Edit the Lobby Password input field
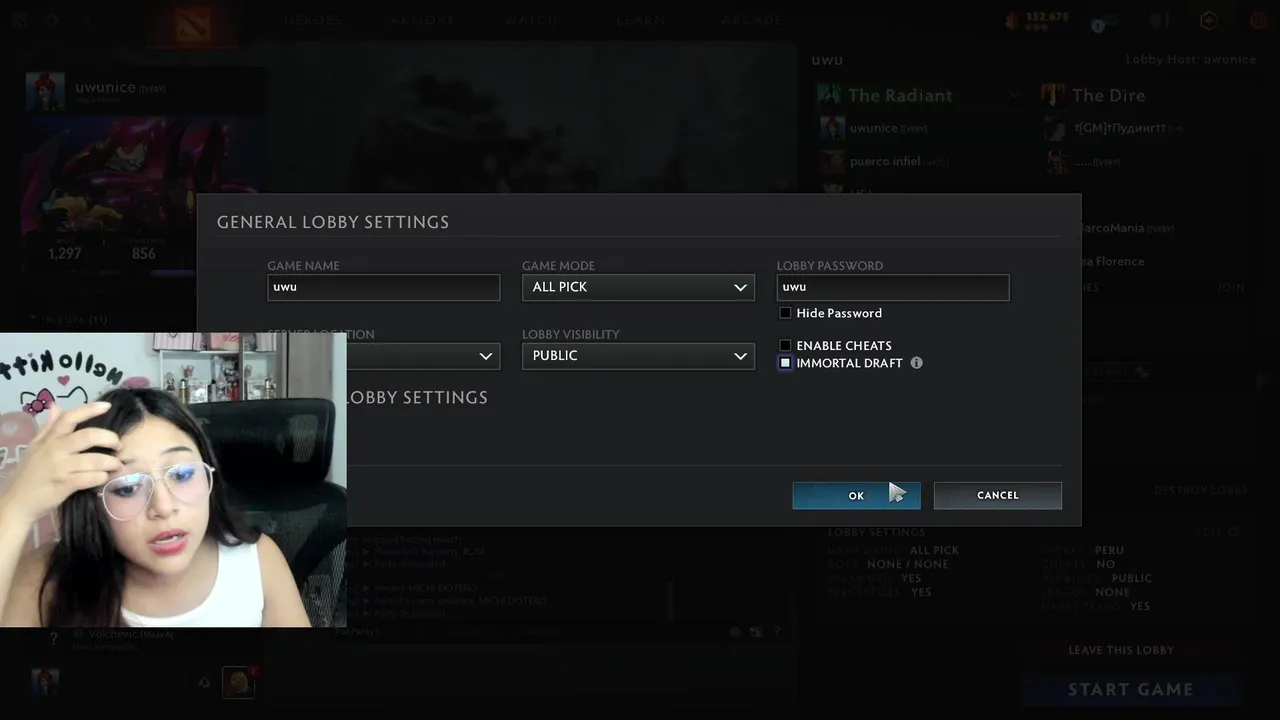The width and height of the screenshot is (1280, 720). point(893,287)
